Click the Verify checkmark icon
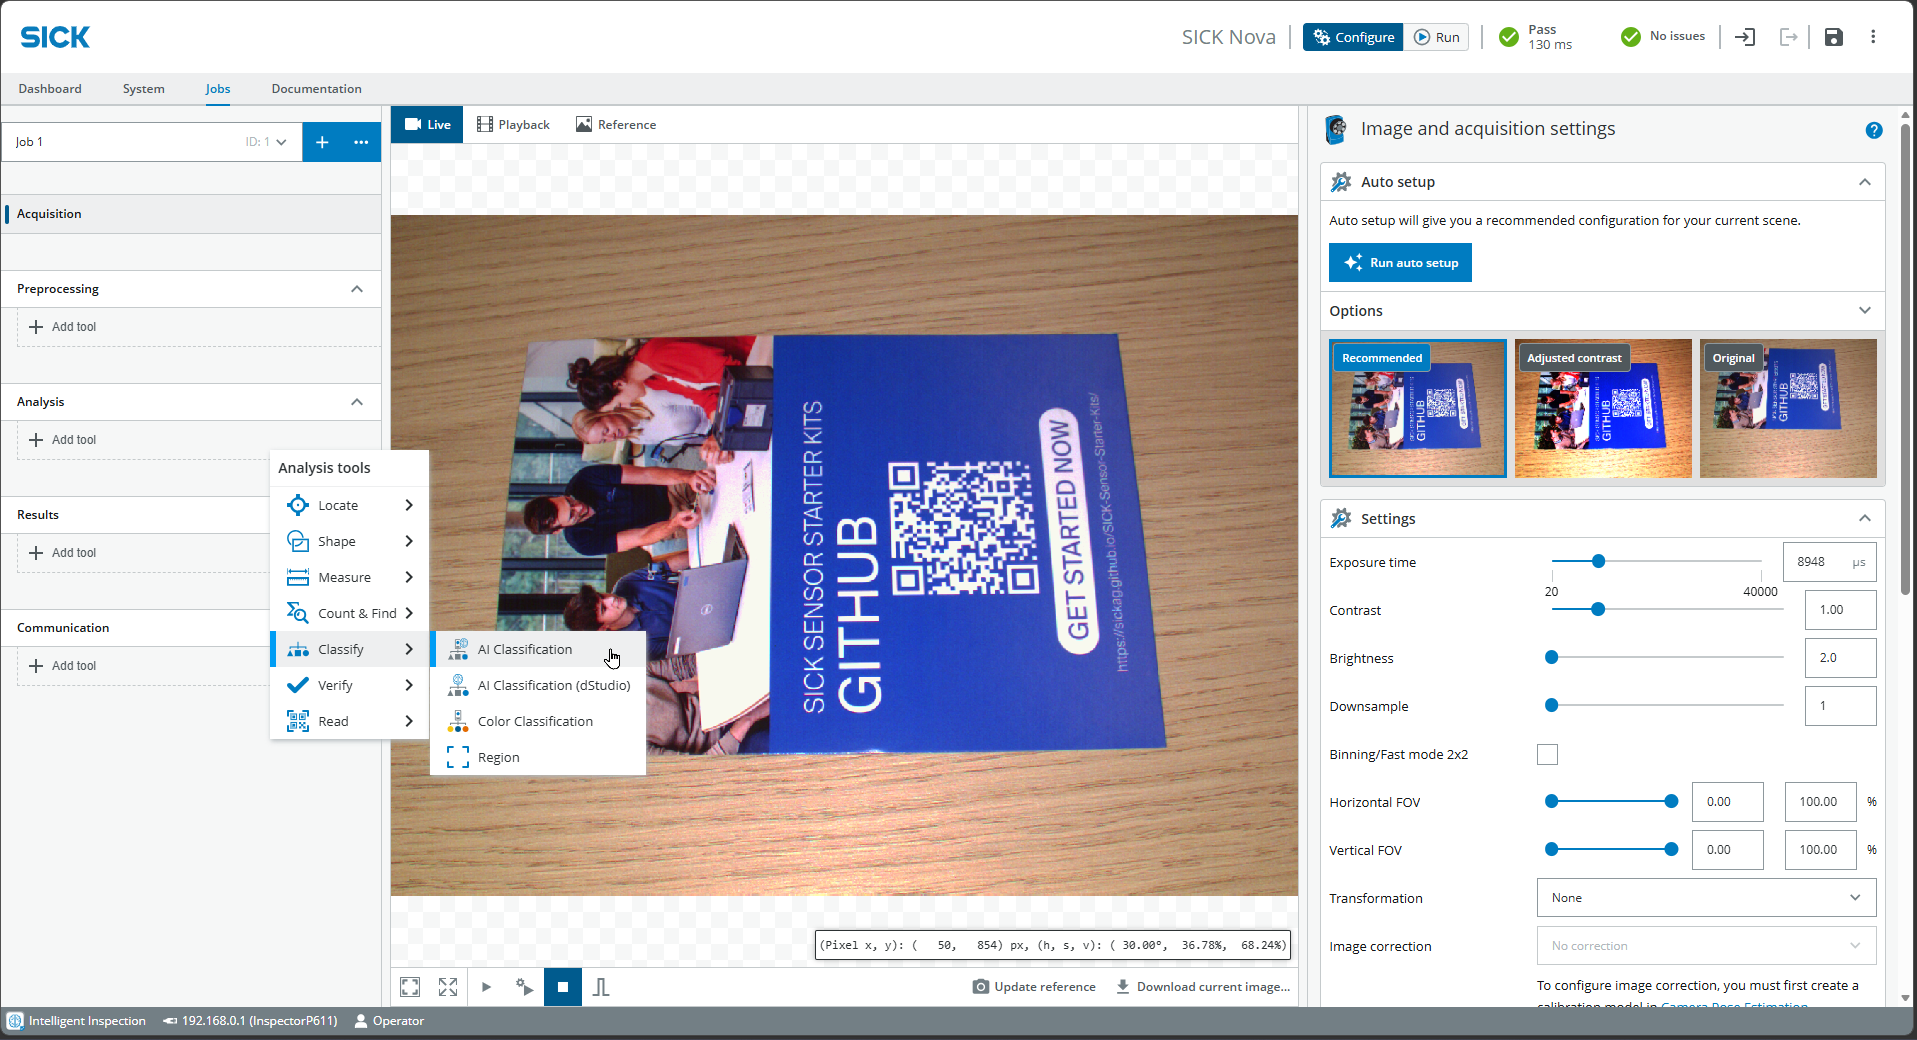Screen dimensions: 1917x1040 click(x=298, y=685)
